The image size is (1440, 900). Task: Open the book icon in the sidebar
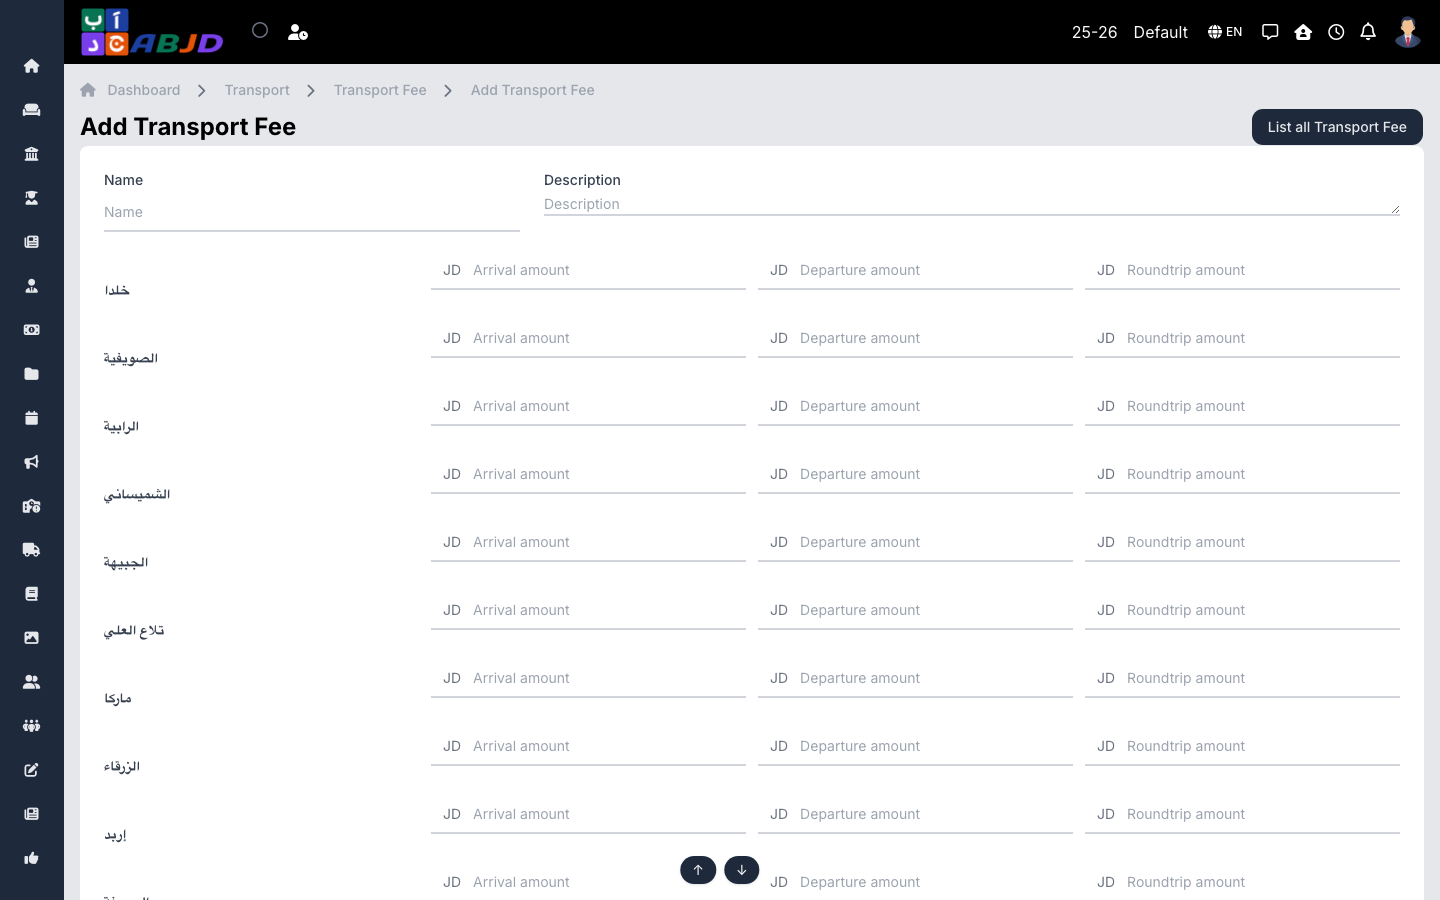click(32, 594)
